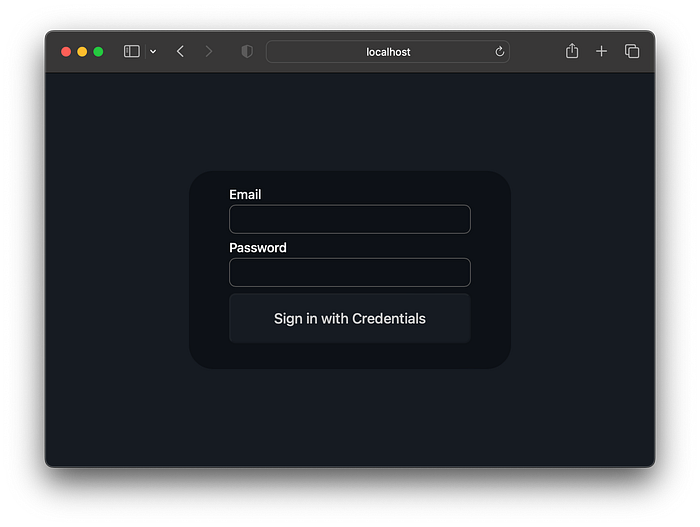Image resolution: width=700 pixels, height=527 pixels.
Task: Open the sidebar dropdown chevron
Action: coord(153,51)
